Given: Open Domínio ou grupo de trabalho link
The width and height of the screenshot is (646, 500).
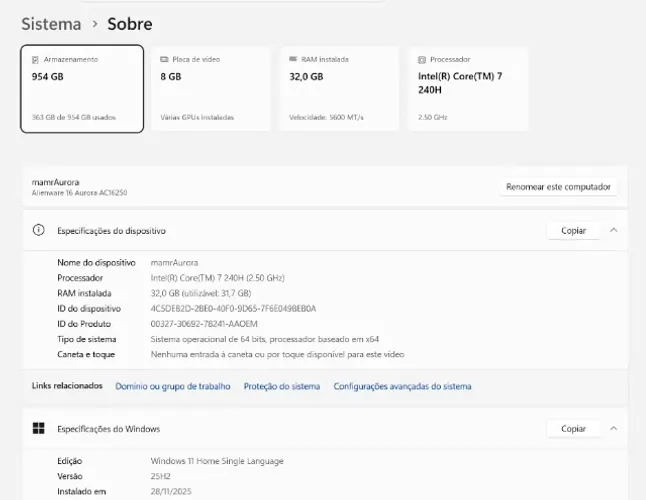Looking at the screenshot, I should tap(173, 386).
